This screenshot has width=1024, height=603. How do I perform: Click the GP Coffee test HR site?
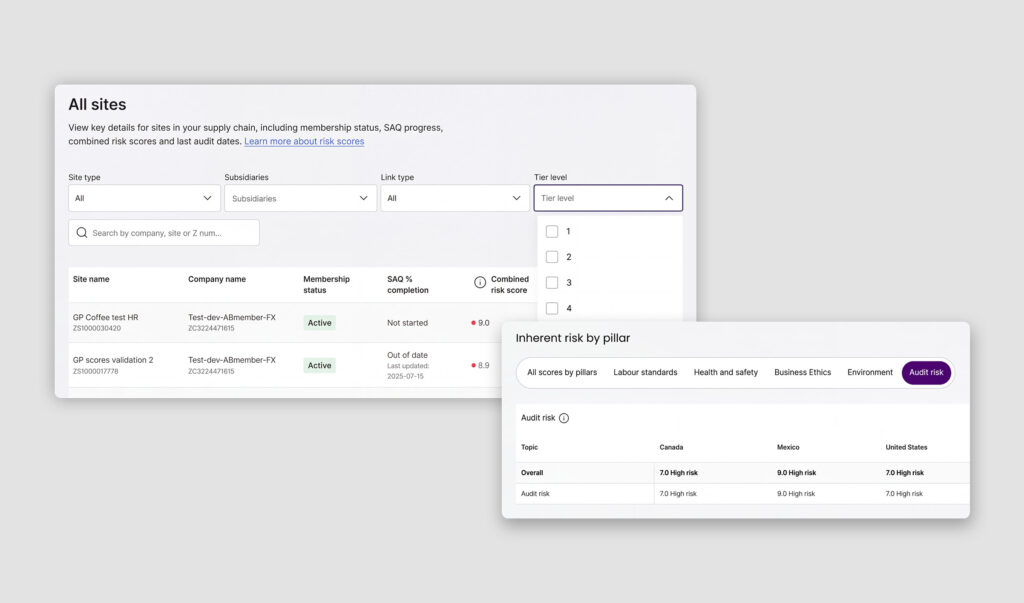[106, 318]
